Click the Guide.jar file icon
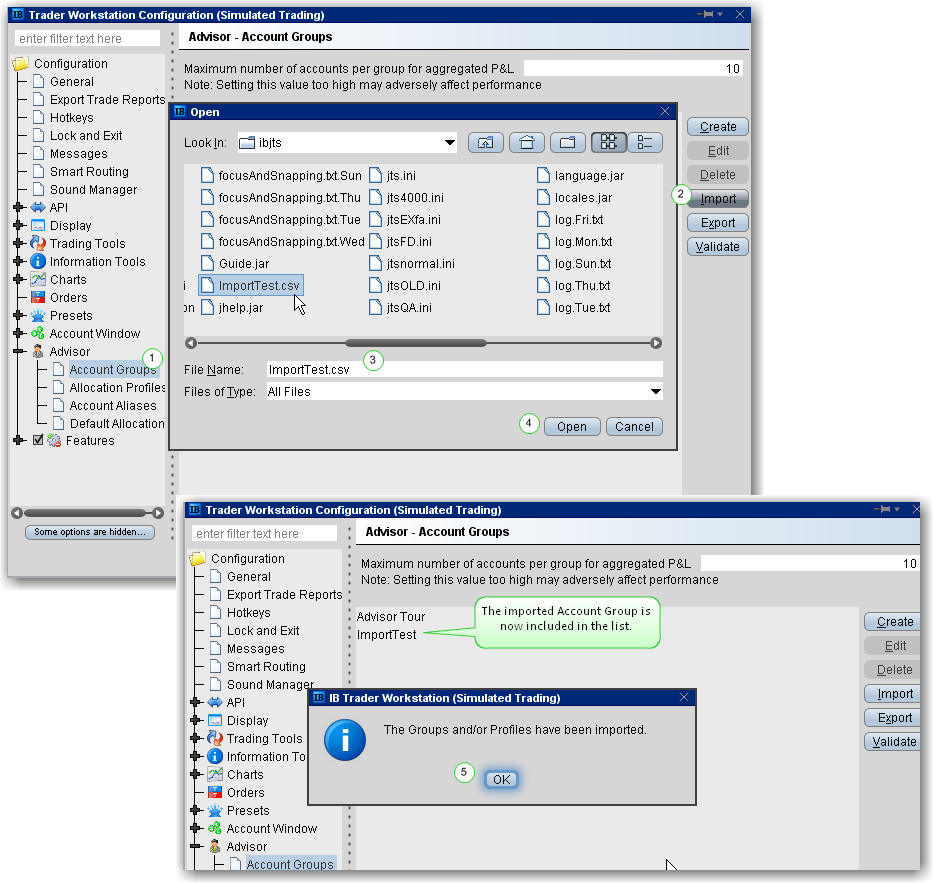 pos(207,264)
